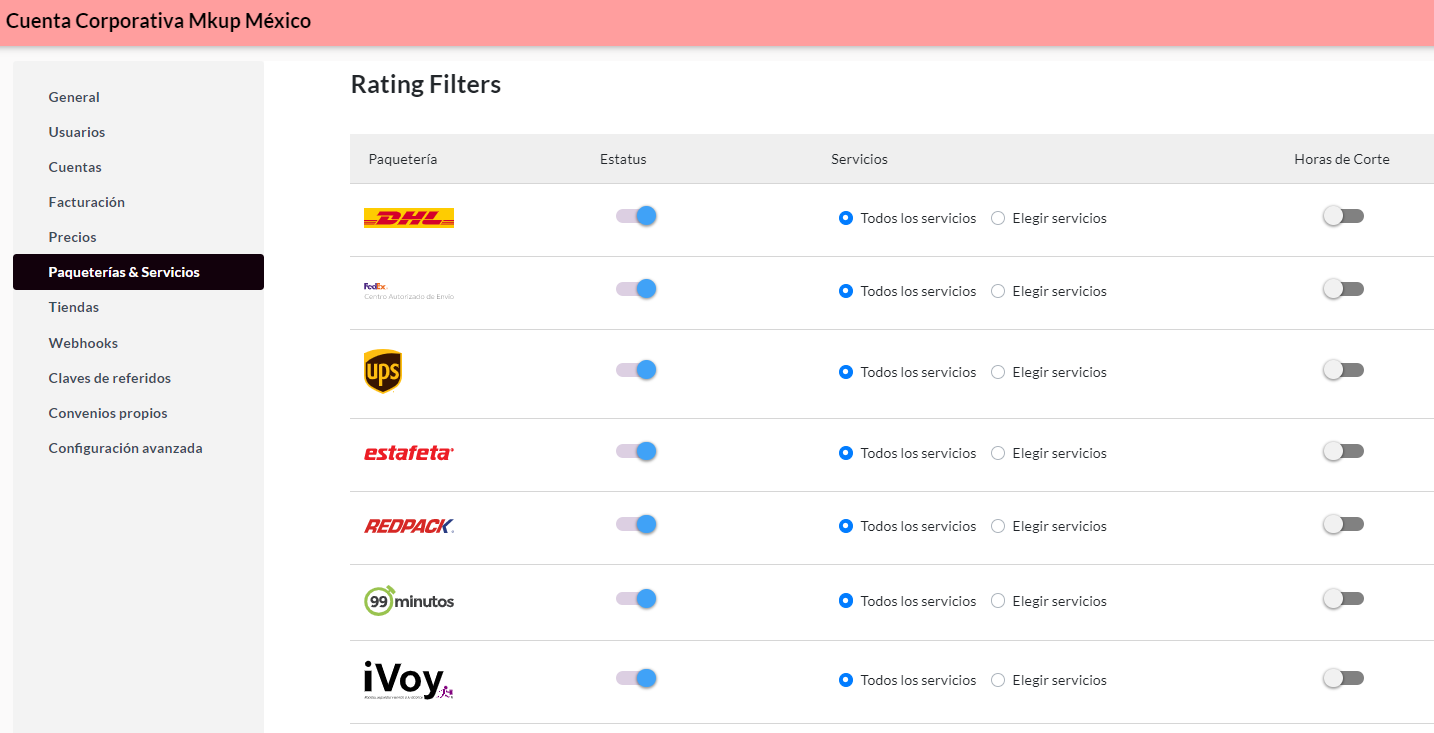Disable the DHL Estatus toggle
Screen dimensions: 1434x733
(636, 216)
